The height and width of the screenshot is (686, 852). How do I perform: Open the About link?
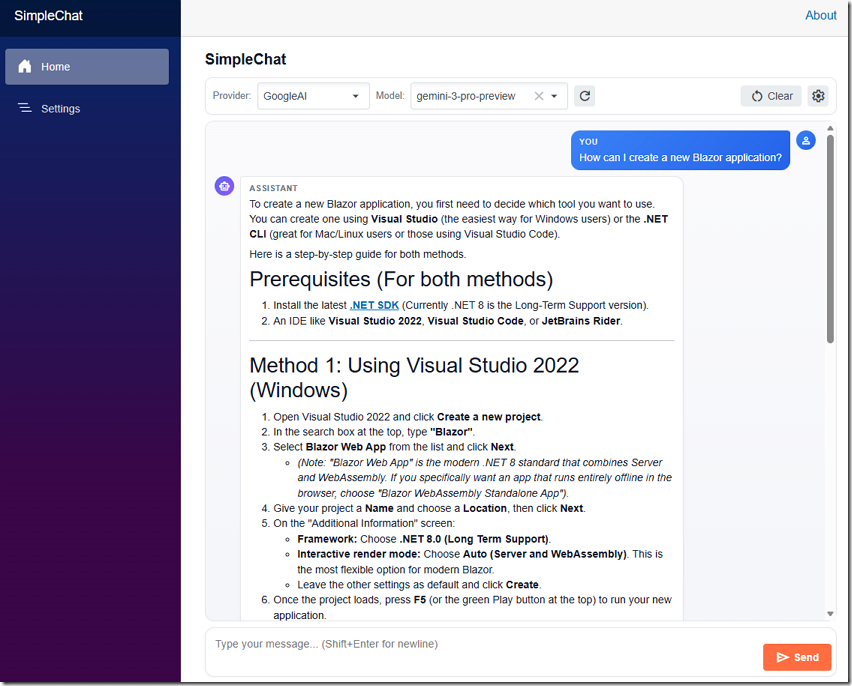pyautogui.click(x=820, y=15)
